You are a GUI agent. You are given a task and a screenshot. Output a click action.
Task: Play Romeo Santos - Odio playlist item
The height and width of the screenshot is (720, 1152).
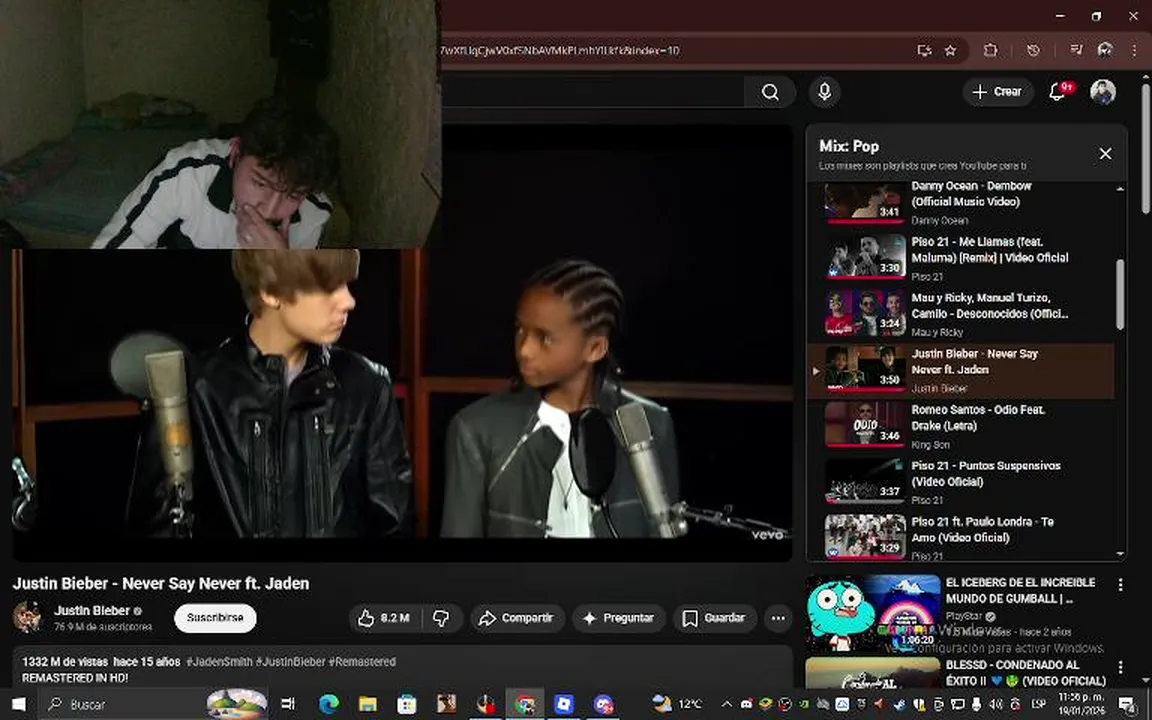(x=961, y=426)
